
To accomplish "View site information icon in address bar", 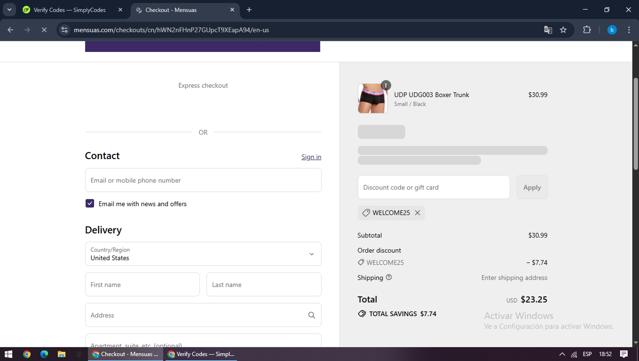I will pos(64,30).
